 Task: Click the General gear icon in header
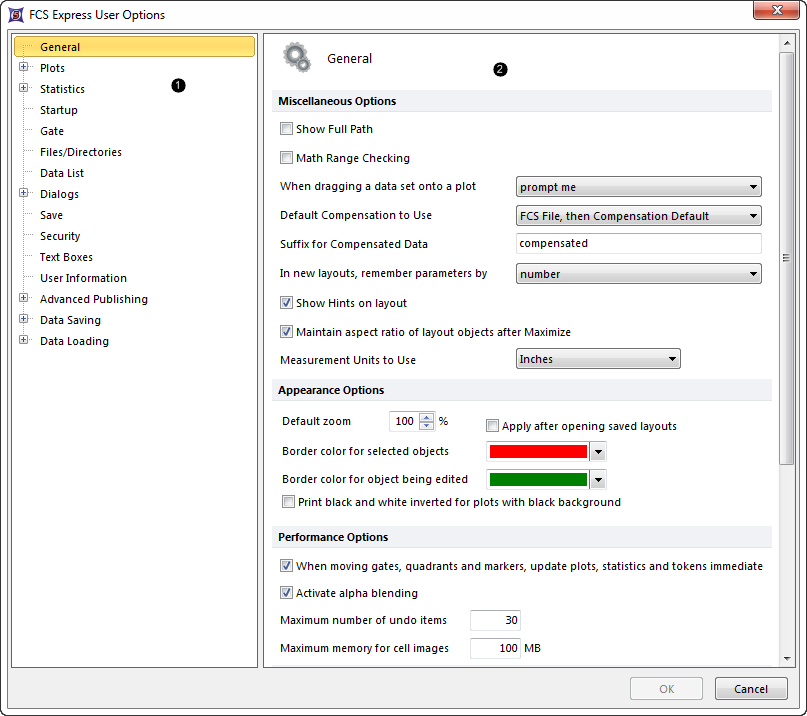click(296, 58)
